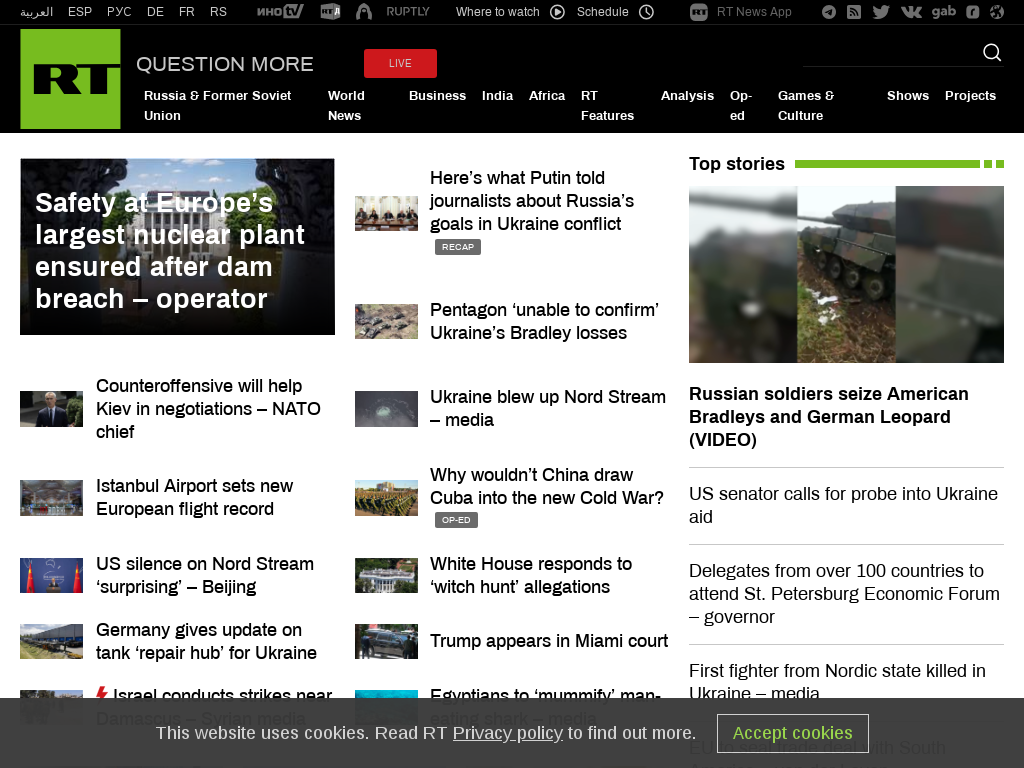Open Africa section

coord(547,95)
